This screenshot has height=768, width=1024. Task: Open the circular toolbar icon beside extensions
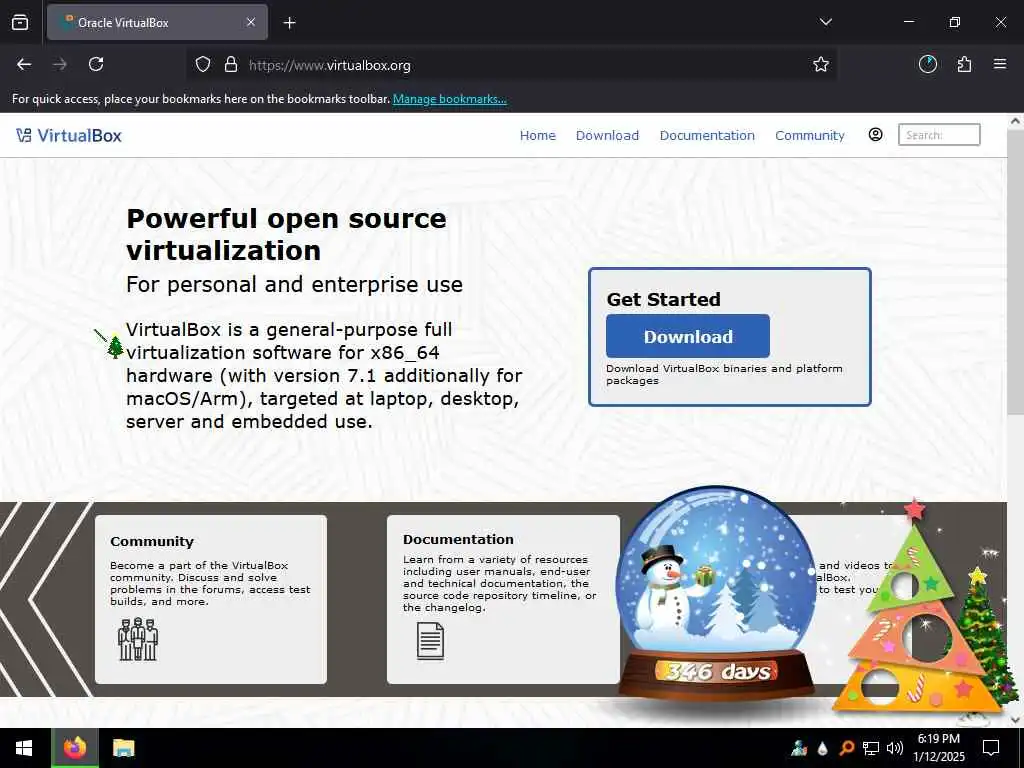tap(928, 64)
